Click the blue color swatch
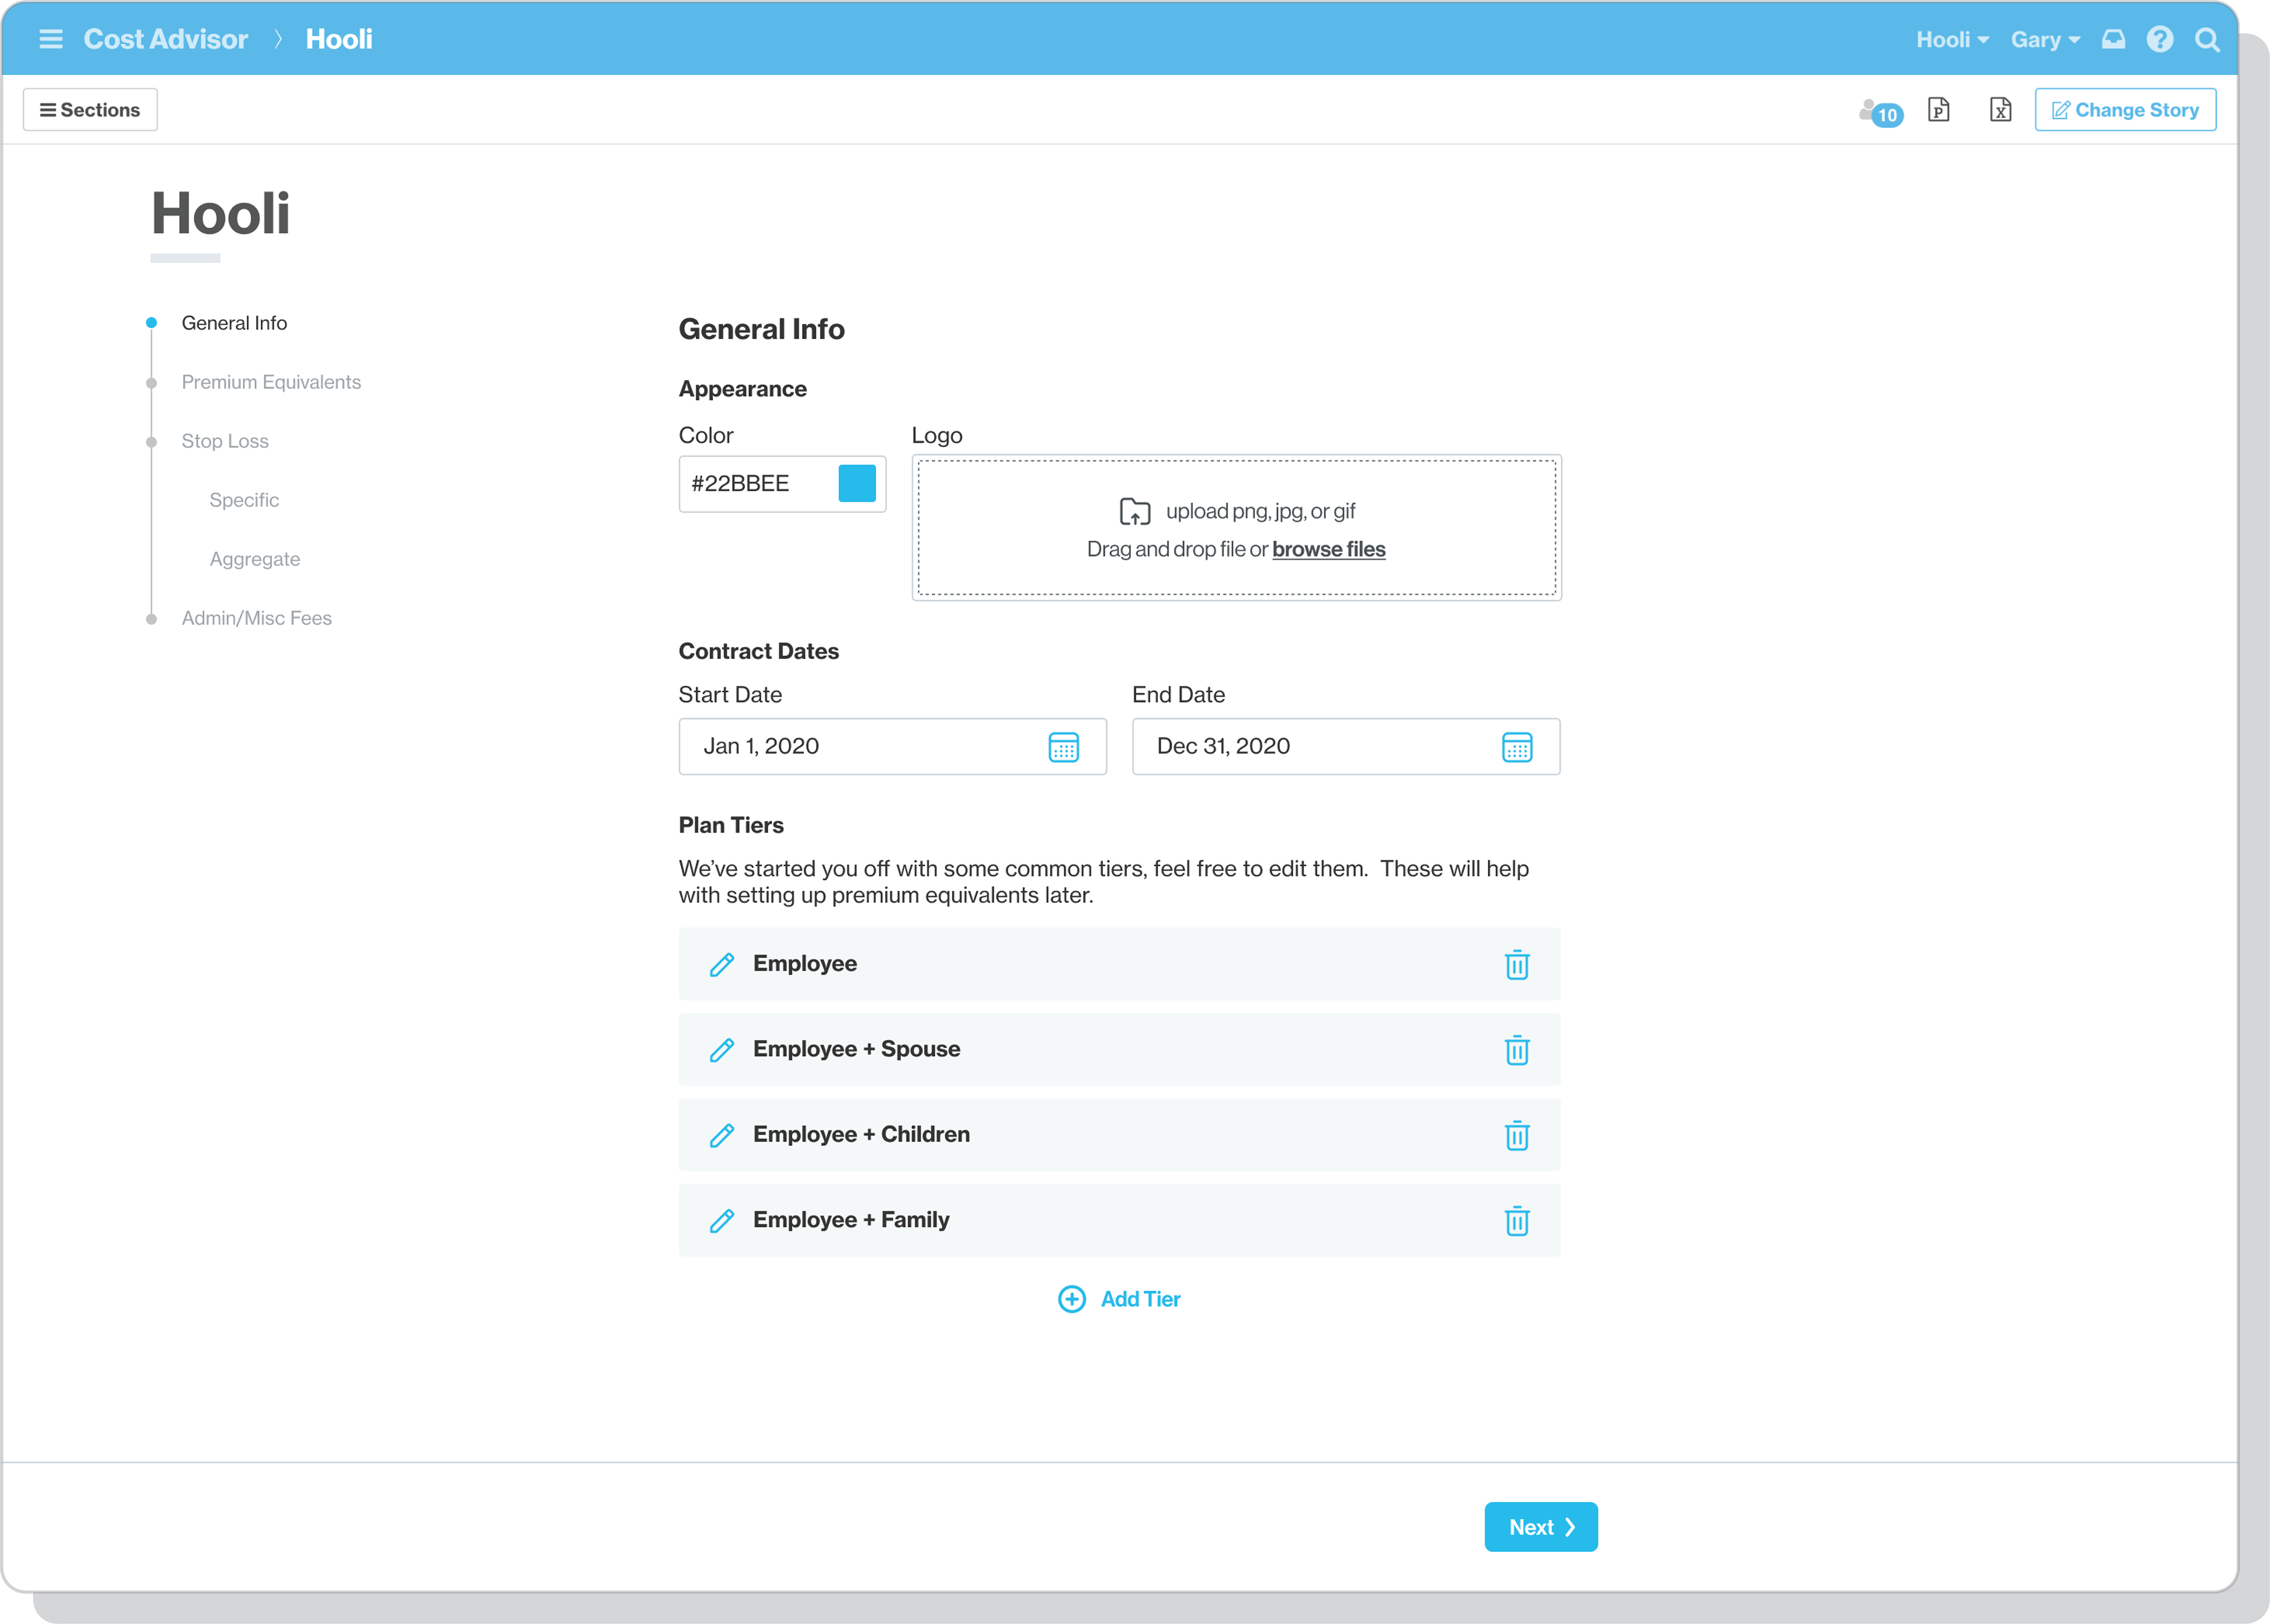This screenshot has height=1624, width=2270. click(857, 483)
